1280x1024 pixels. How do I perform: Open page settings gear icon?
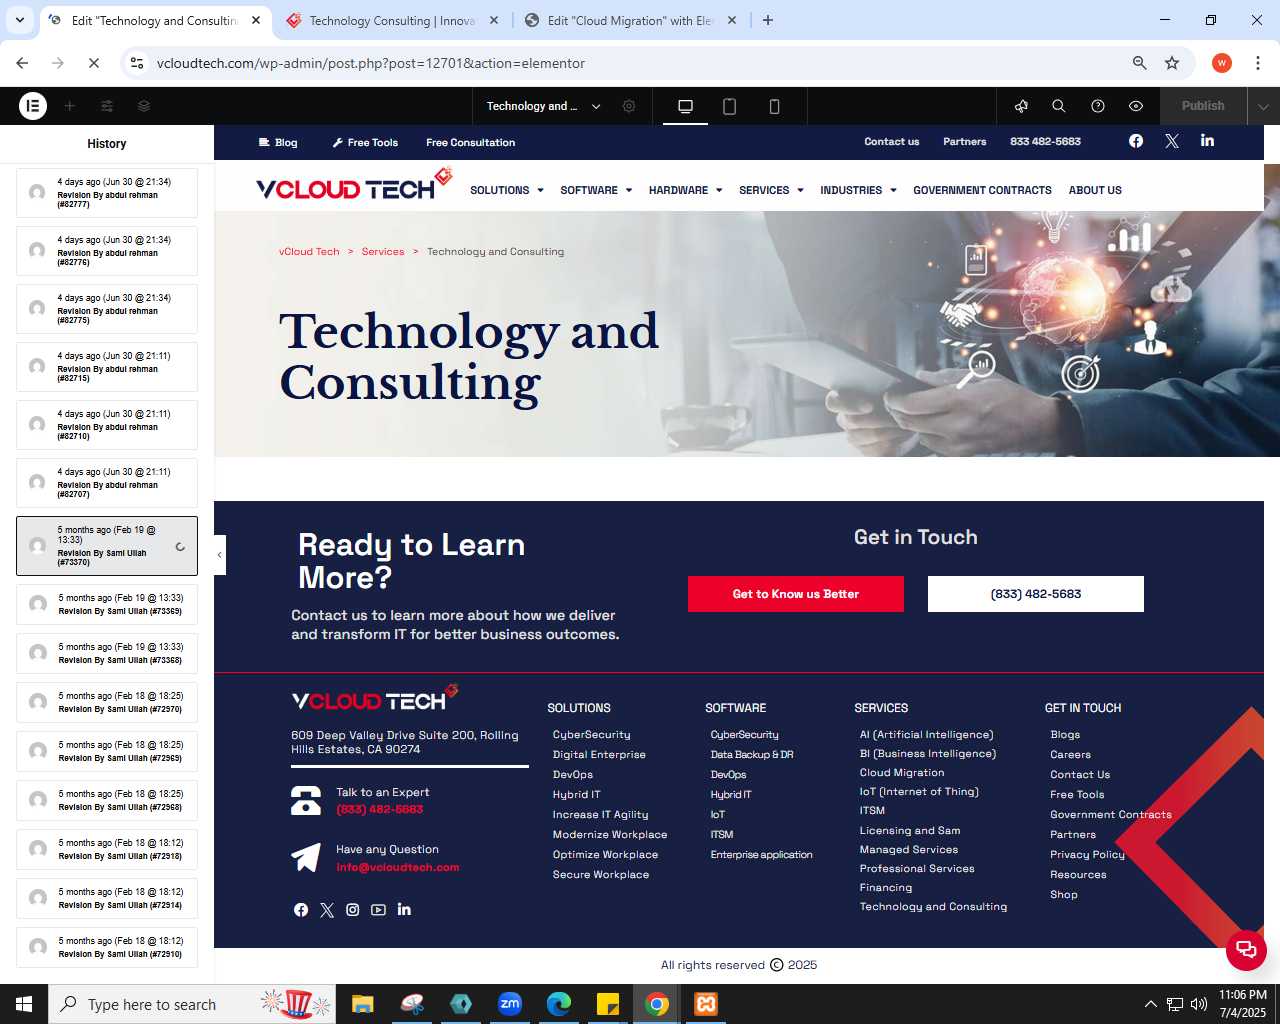[629, 106]
